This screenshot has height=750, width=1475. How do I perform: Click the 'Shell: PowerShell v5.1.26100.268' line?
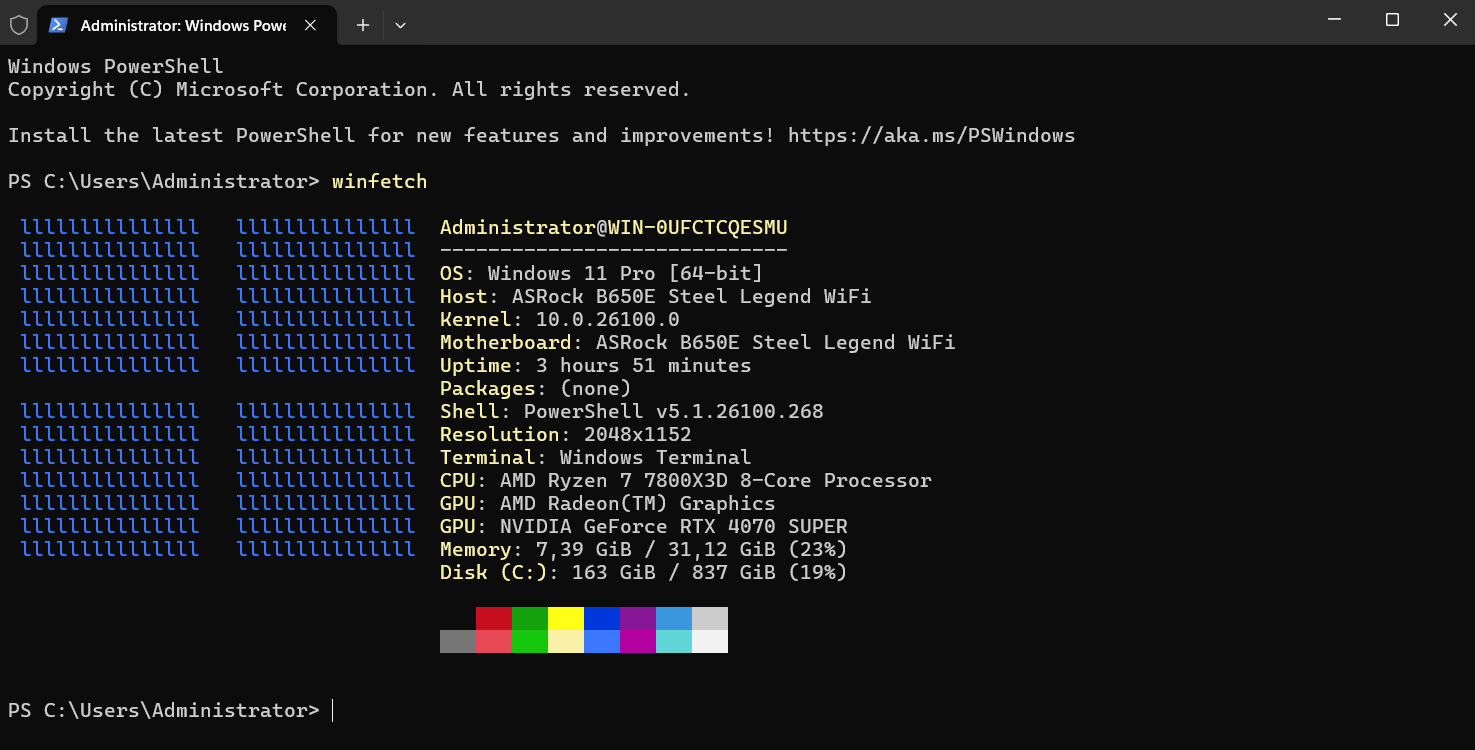point(631,411)
